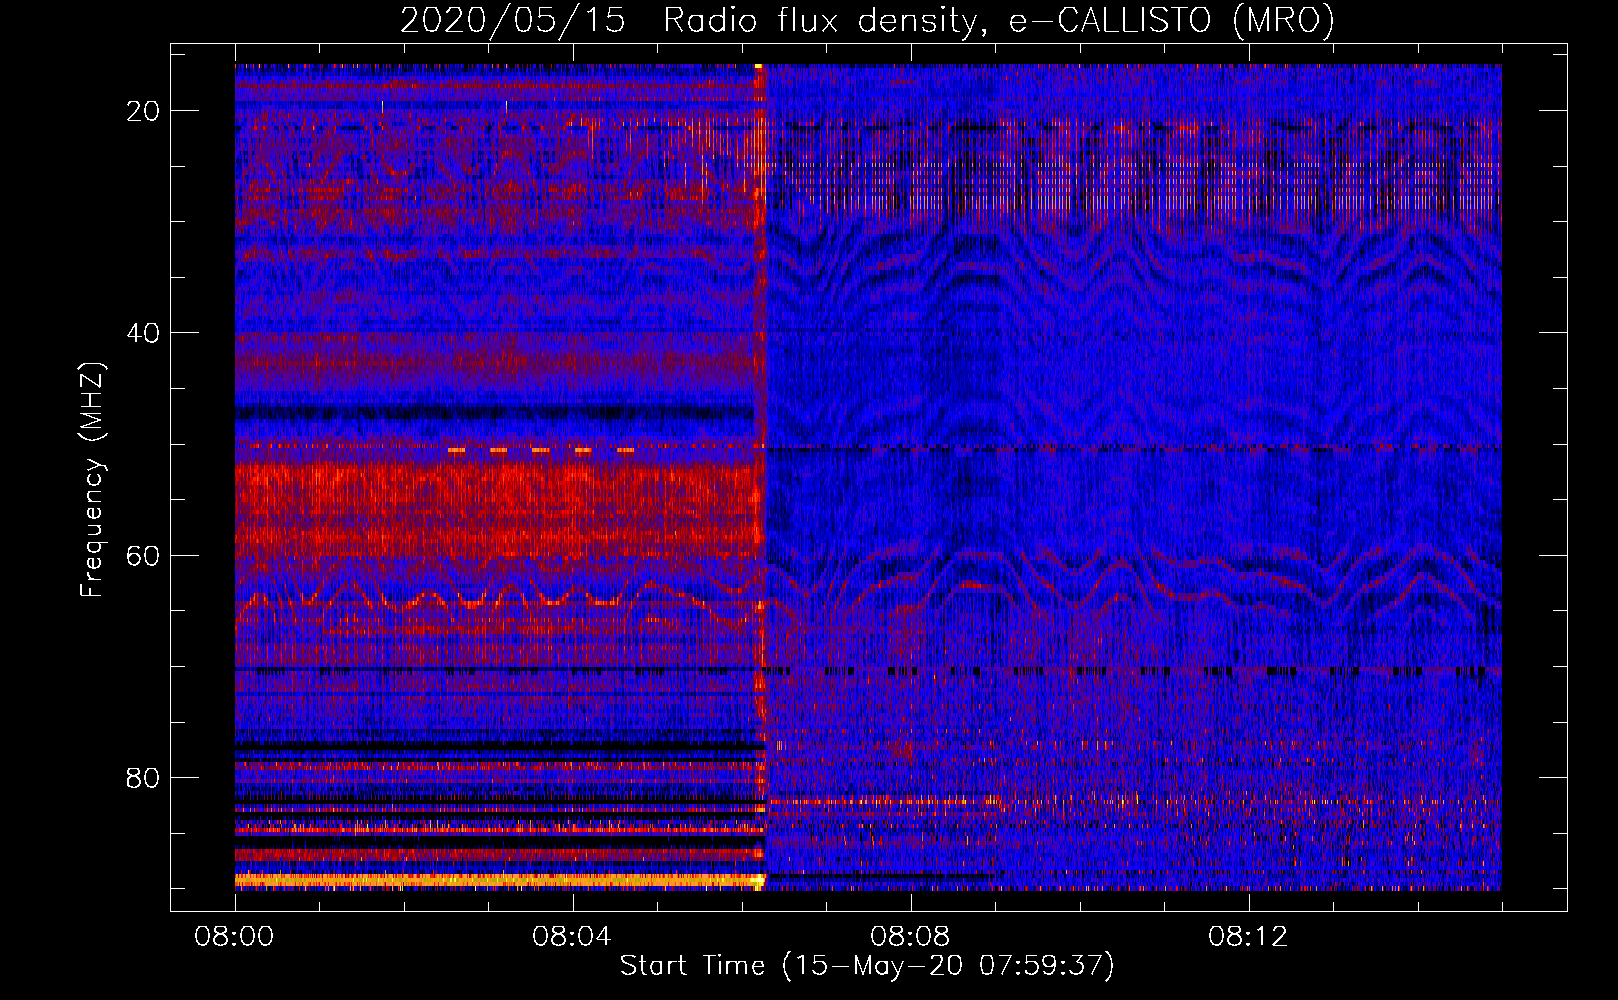1618x1000 pixels.
Task: Click the '60' frequency tick label
Action: tap(144, 555)
